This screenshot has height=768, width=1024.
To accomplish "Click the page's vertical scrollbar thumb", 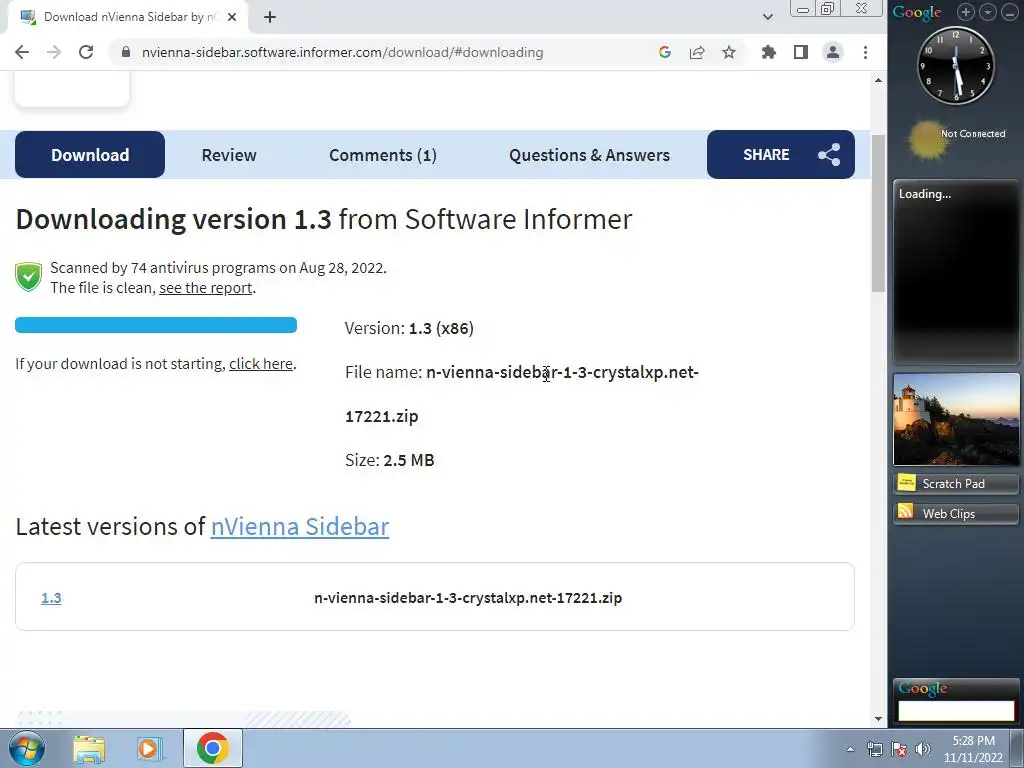I will 878,214.
